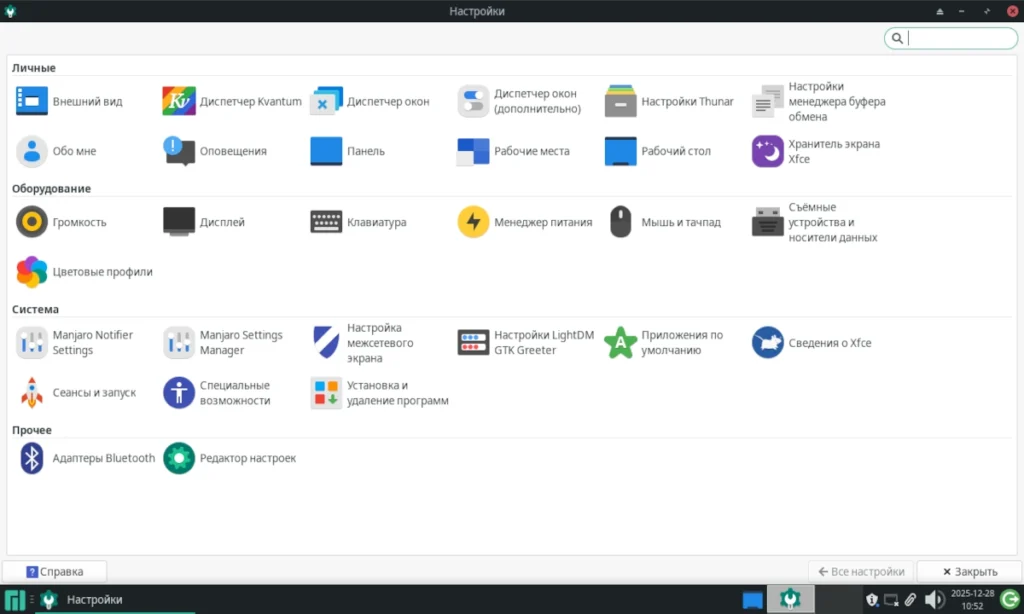Image resolution: width=1024 pixels, height=614 pixels.
Task: Click the Прочее section heading
Action: pyautogui.click(x=31, y=430)
